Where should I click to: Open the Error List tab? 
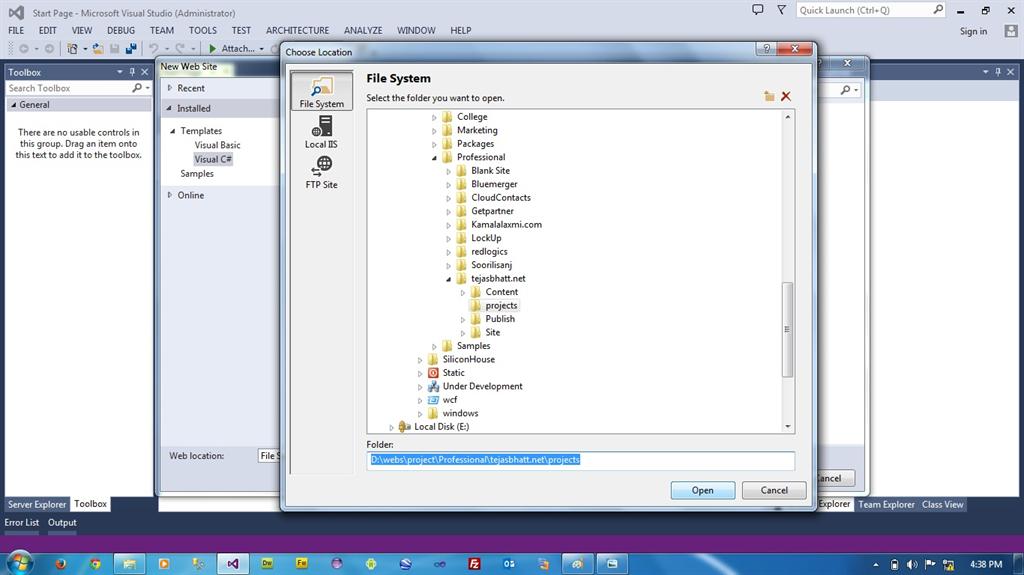[x=22, y=523]
